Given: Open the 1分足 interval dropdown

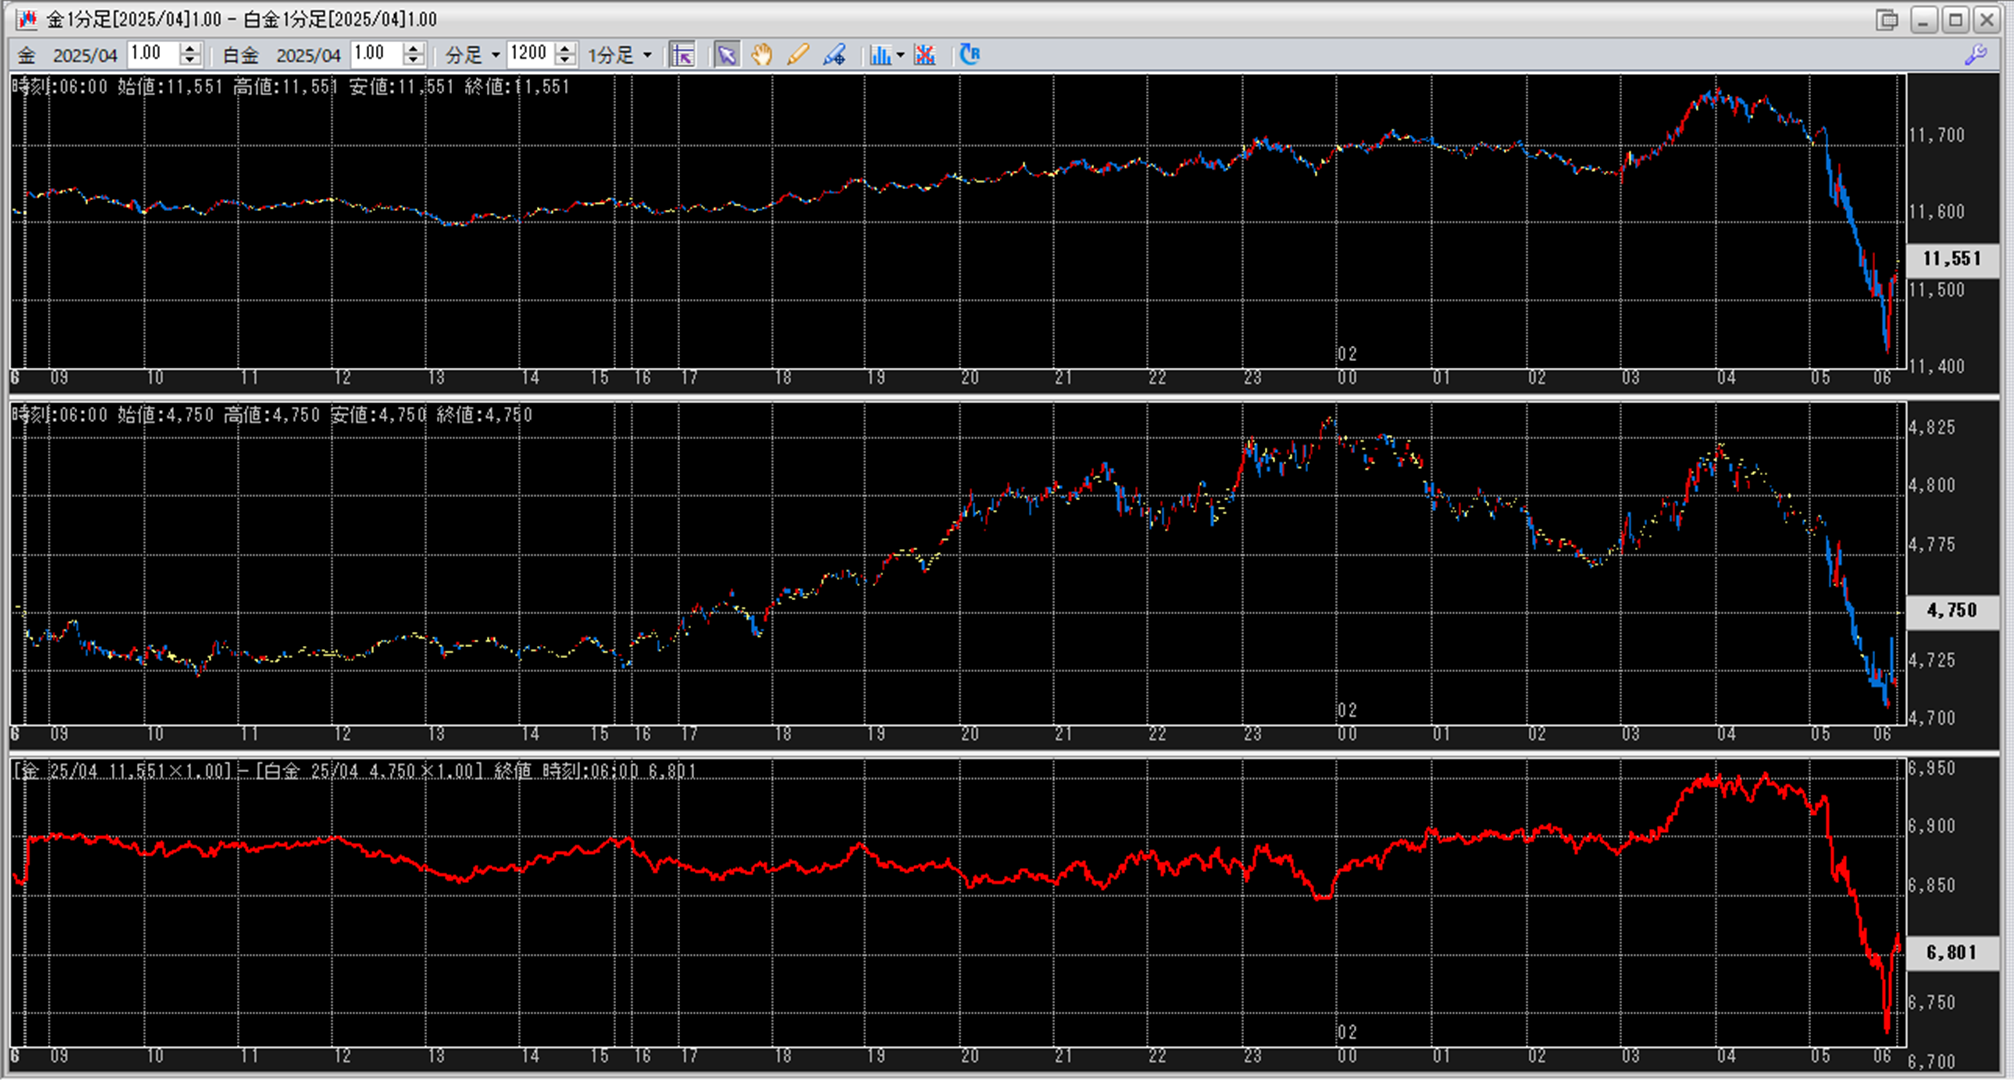Looking at the screenshot, I should [620, 55].
